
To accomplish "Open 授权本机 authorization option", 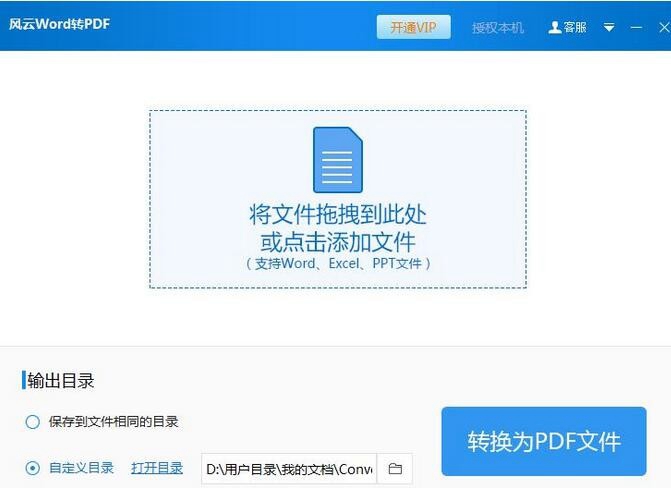I will (498, 28).
